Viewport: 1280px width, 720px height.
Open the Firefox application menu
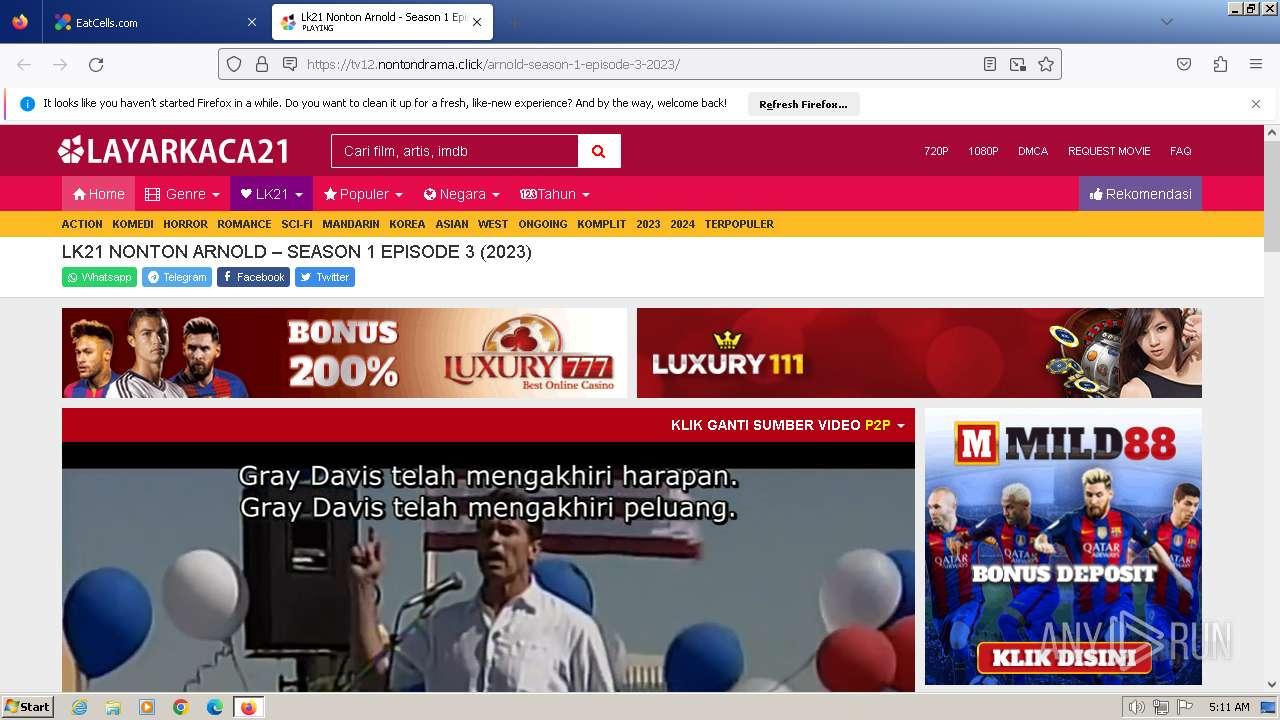(x=1256, y=64)
